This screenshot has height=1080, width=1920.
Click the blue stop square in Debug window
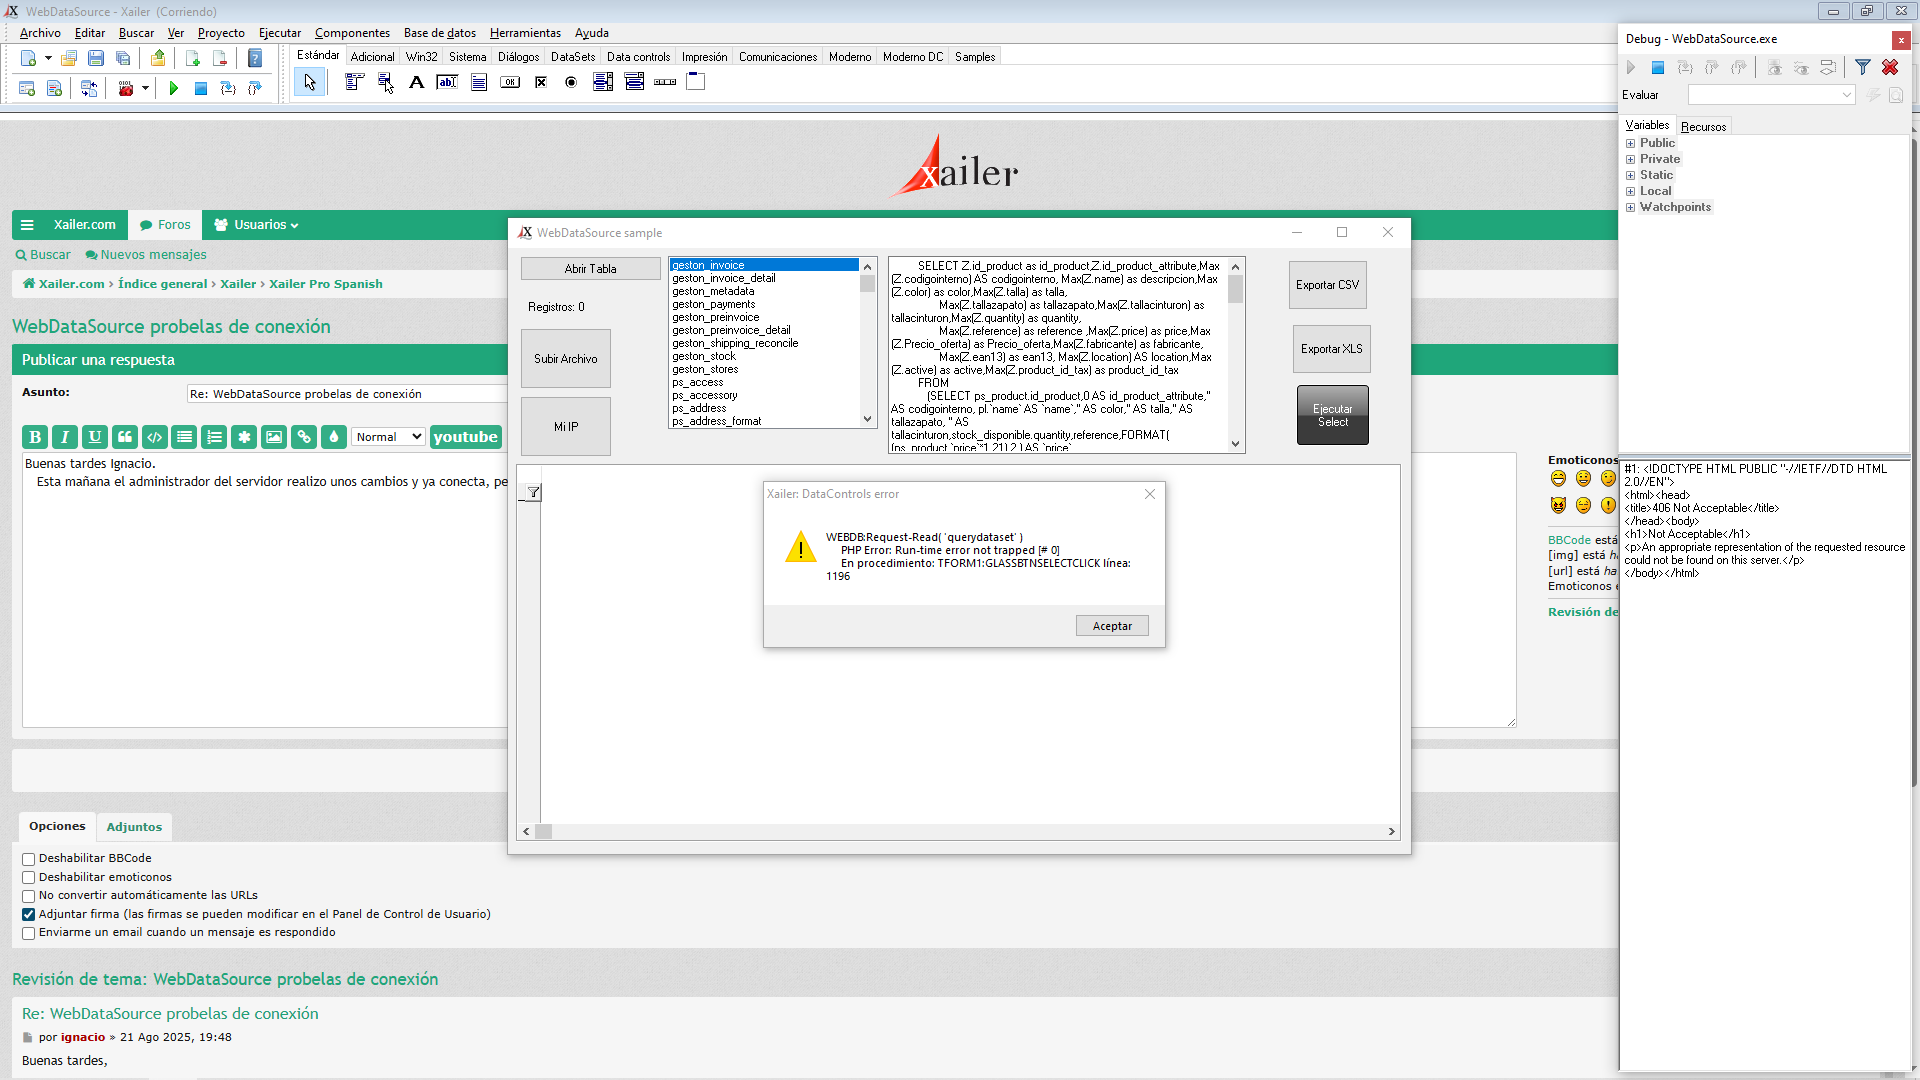(1657, 67)
